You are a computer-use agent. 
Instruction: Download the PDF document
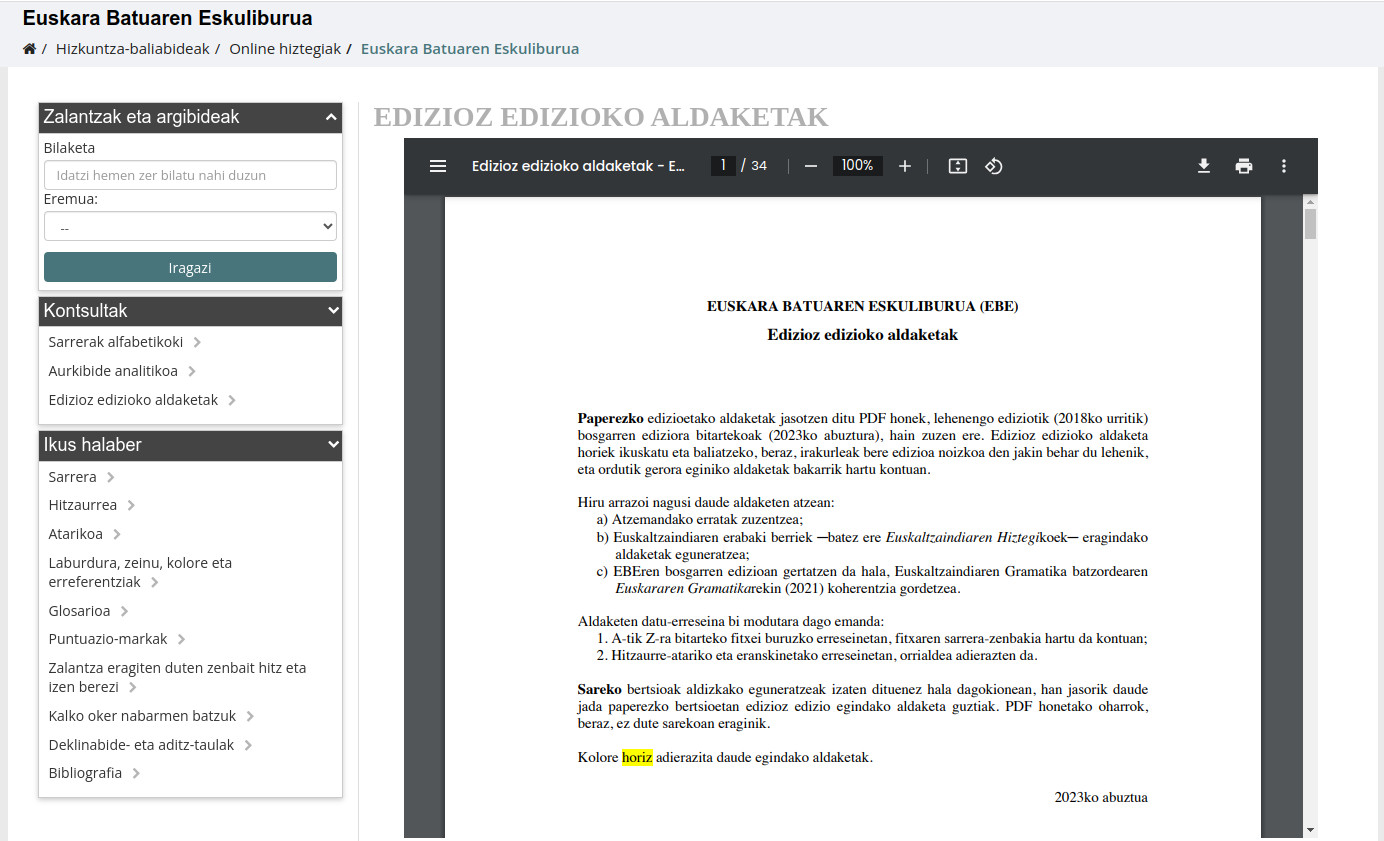(1204, 166)
